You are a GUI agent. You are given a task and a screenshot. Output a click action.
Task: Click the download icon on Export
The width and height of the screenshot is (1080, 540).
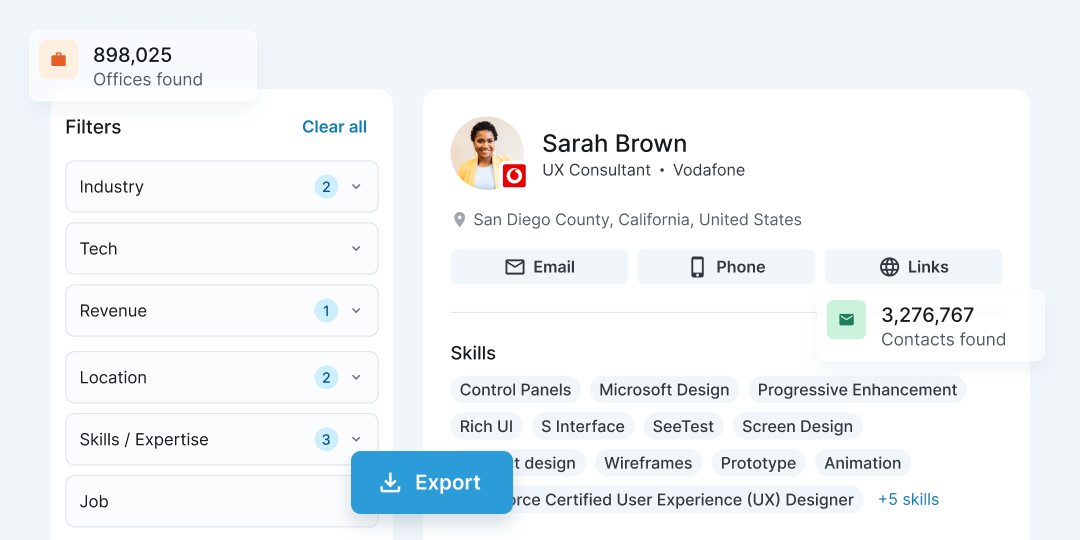[x=390, y=483]
